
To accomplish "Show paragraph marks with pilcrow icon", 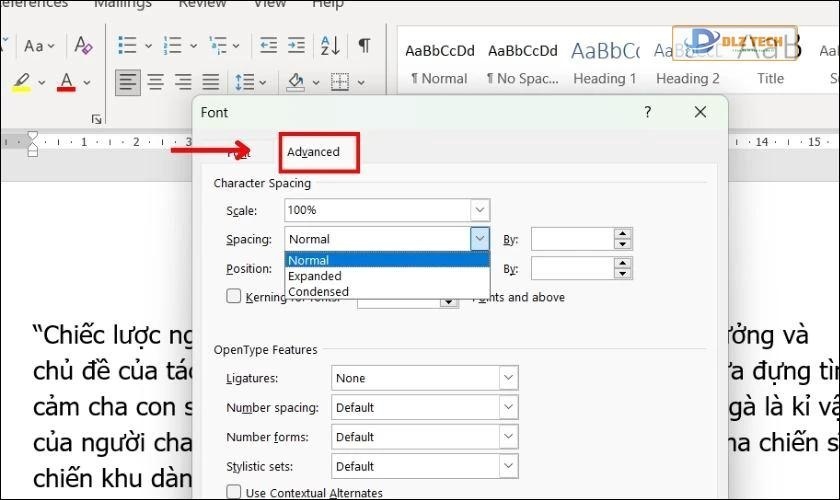I will (365, 46).
